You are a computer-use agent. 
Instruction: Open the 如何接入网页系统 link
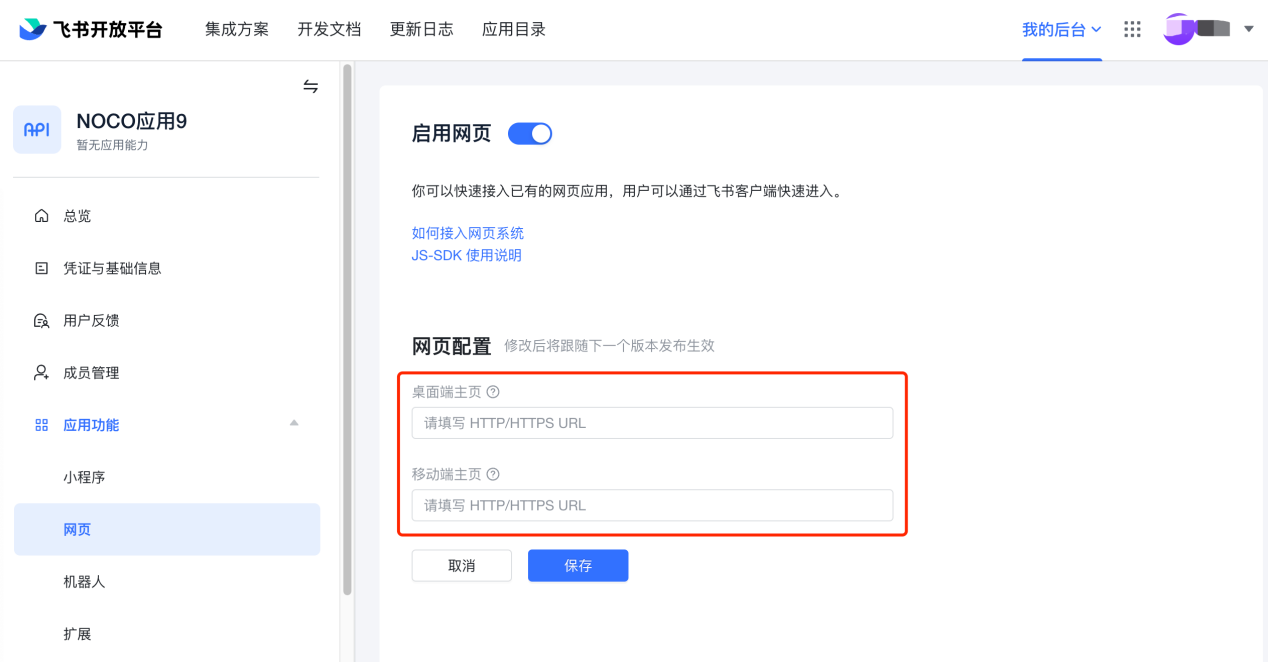tap(468, 233)
